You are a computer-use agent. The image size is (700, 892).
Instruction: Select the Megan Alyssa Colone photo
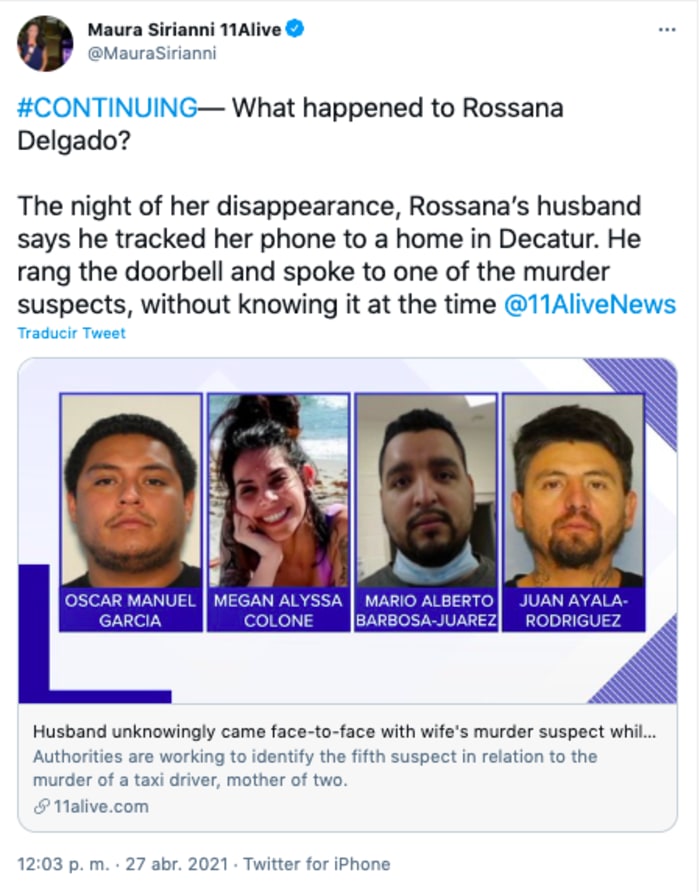click(278, 491)
